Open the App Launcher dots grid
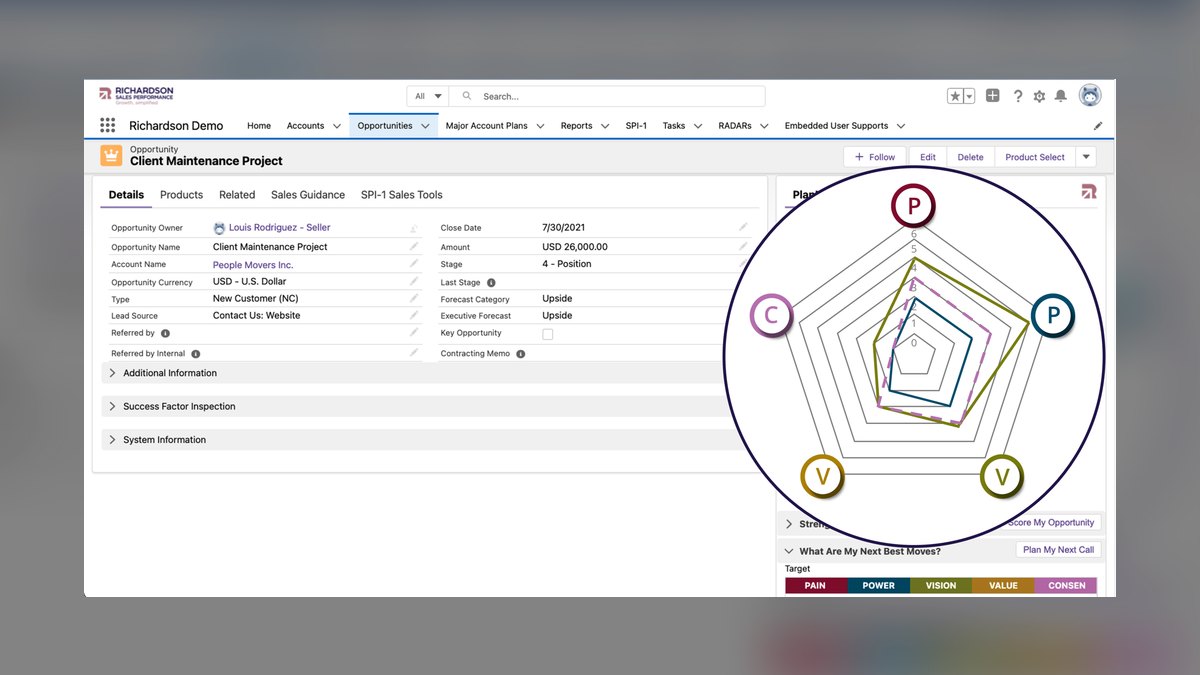Image resolution: width=1200 pixels, height=675 pixels. pos(107,126)
